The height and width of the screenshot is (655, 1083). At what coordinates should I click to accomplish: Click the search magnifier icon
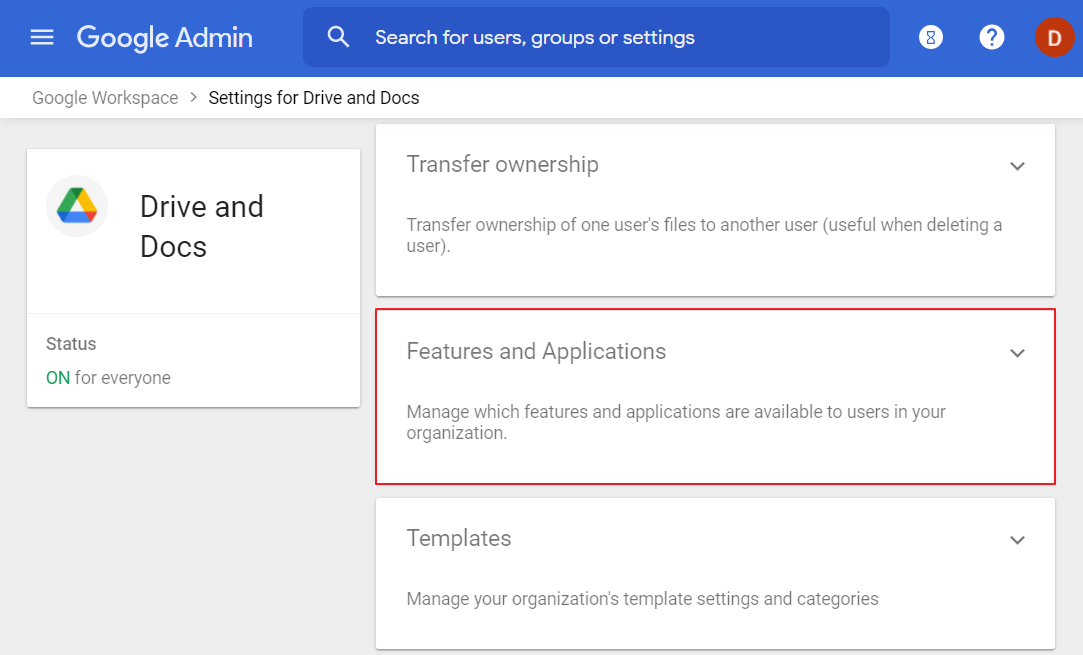click(339, 38)
